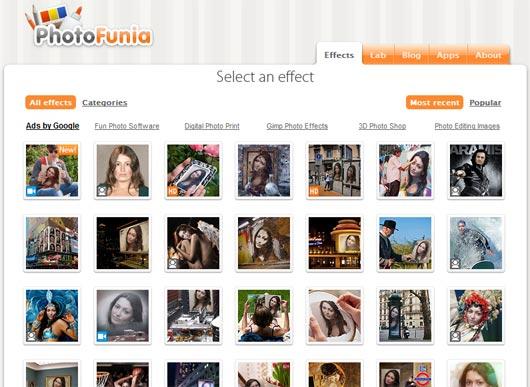
Task: Choose the city building billboards effect
Action: tap(52, 243)
